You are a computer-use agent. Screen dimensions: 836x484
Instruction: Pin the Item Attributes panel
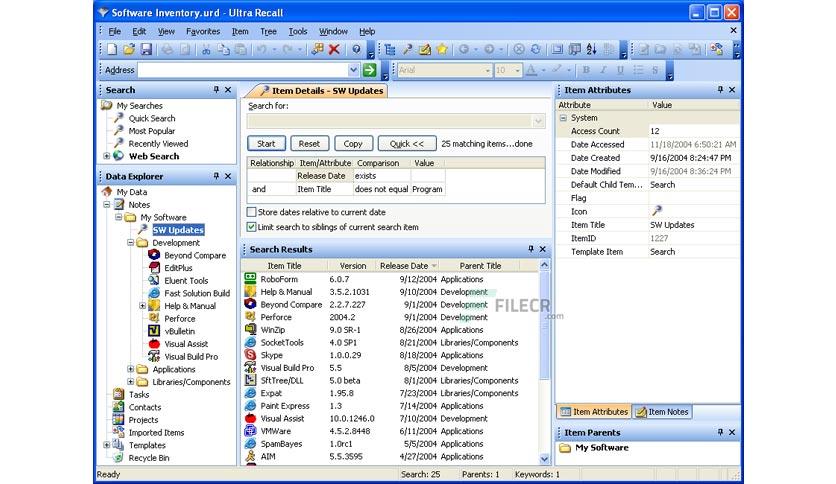[720, 90]
